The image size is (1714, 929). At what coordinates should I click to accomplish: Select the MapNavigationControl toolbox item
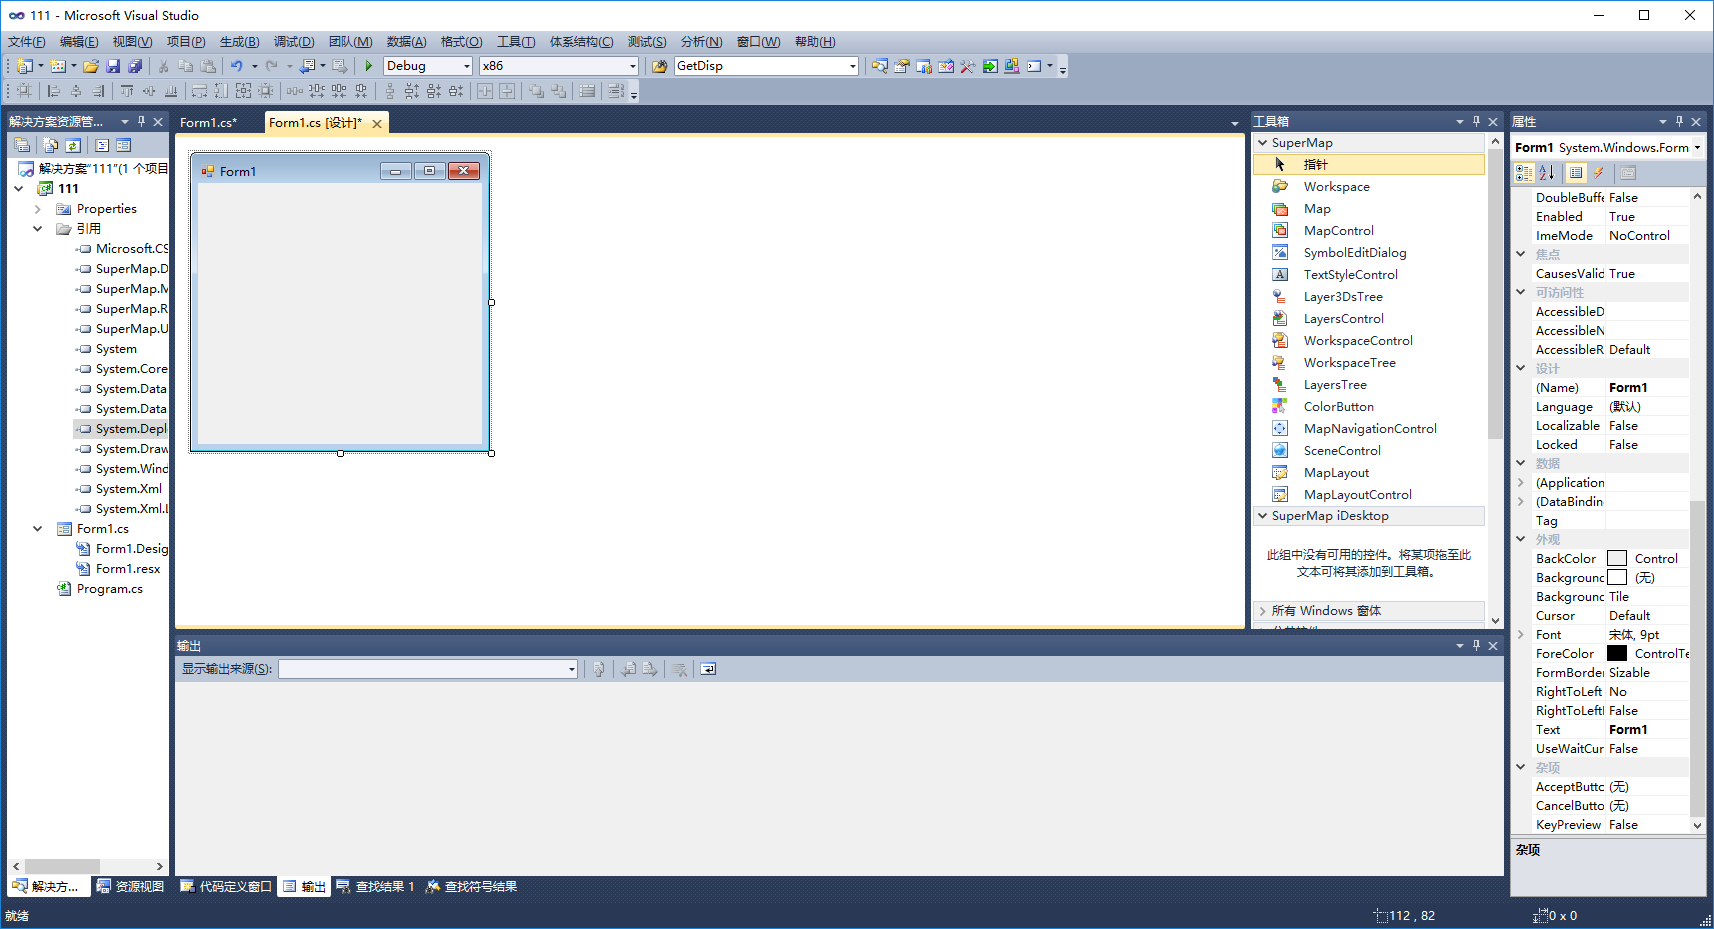click(1368, 429)
